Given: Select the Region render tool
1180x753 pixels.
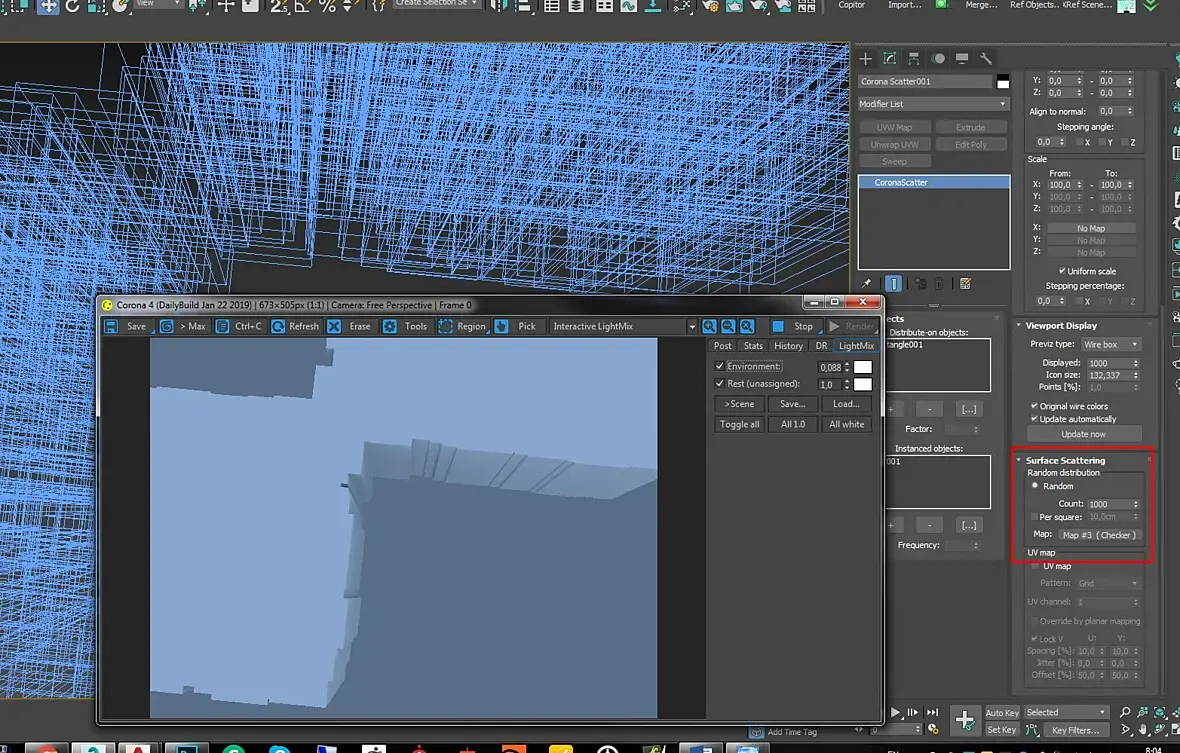Looking at the screenshot, I should [461, 326].
